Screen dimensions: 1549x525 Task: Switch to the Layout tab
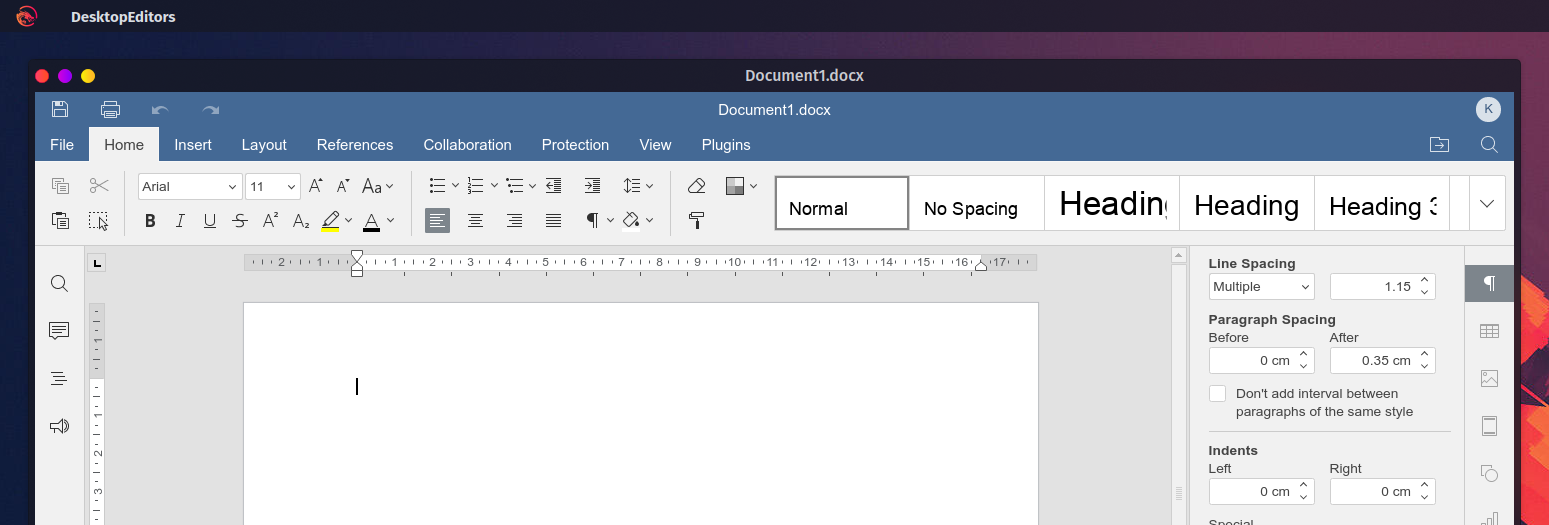pyautogui.click(x=264, y=145)
